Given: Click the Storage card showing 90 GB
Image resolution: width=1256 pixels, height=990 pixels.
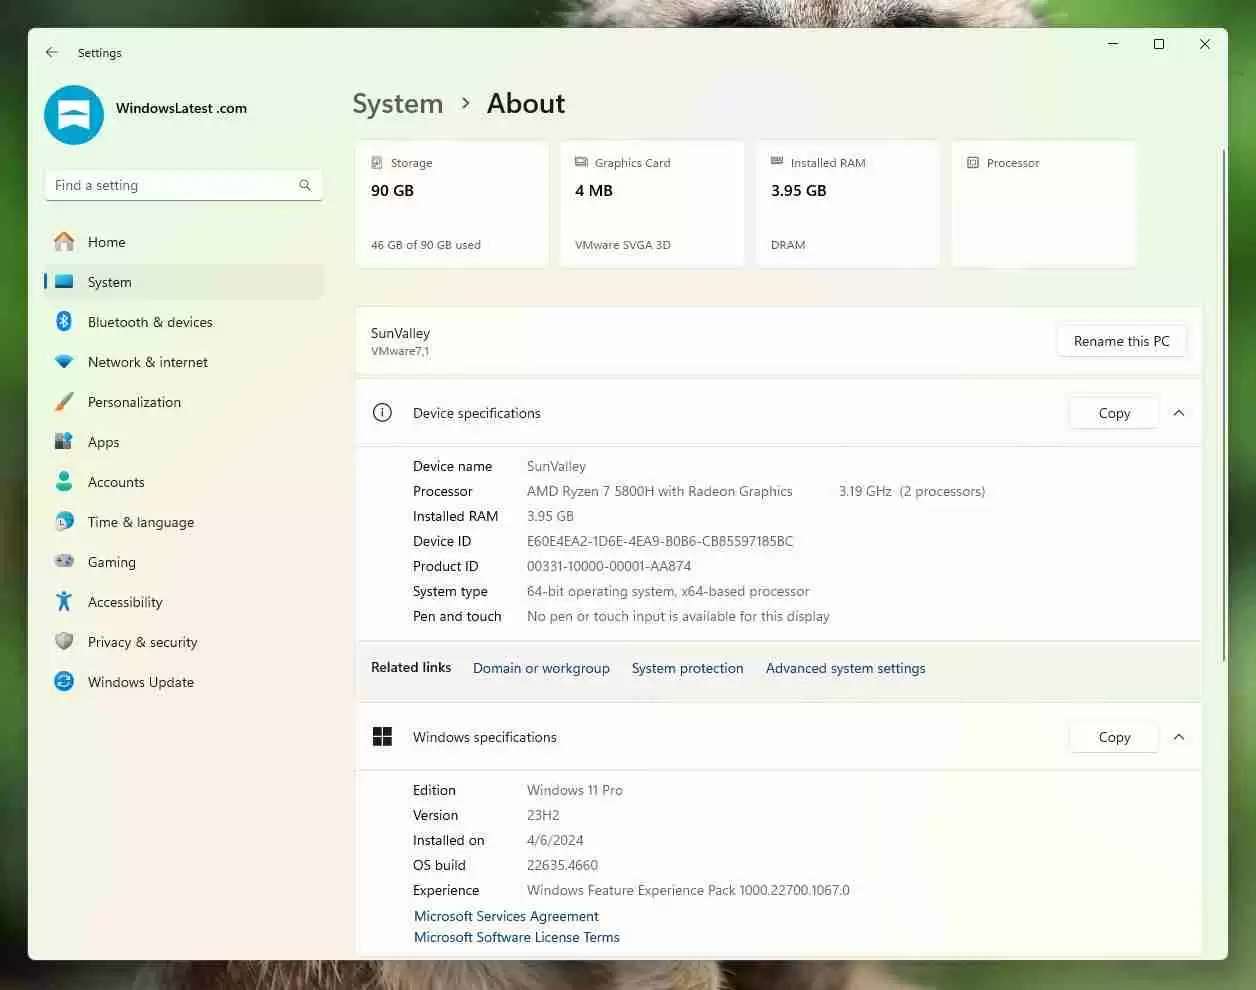Looking at the screenshot, I should 451,204.
